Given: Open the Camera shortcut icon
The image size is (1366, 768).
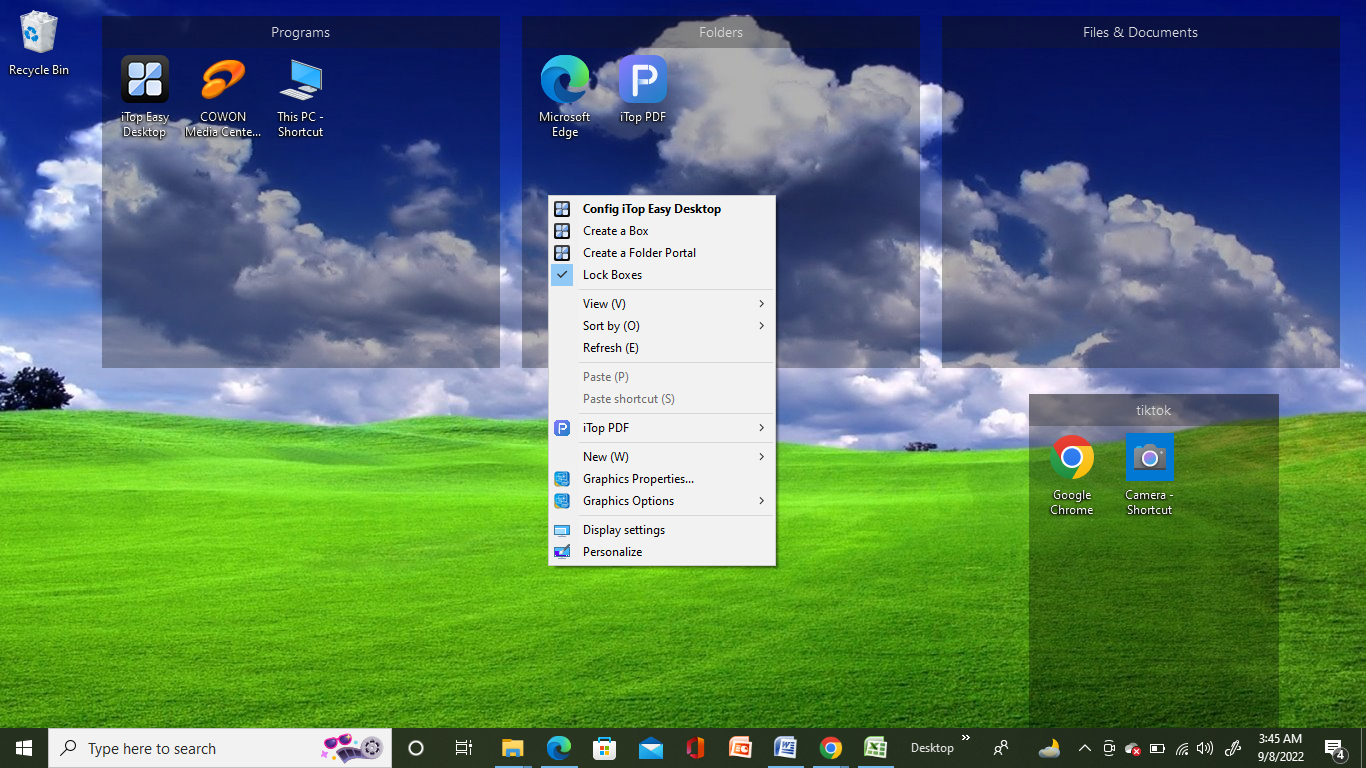Looking at the screenshot, I should pos(1149,458).
